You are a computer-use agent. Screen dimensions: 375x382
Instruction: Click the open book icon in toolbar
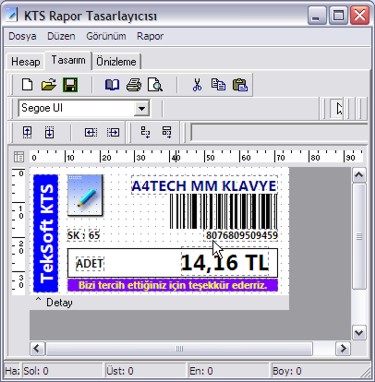click(x=112, y=85)
